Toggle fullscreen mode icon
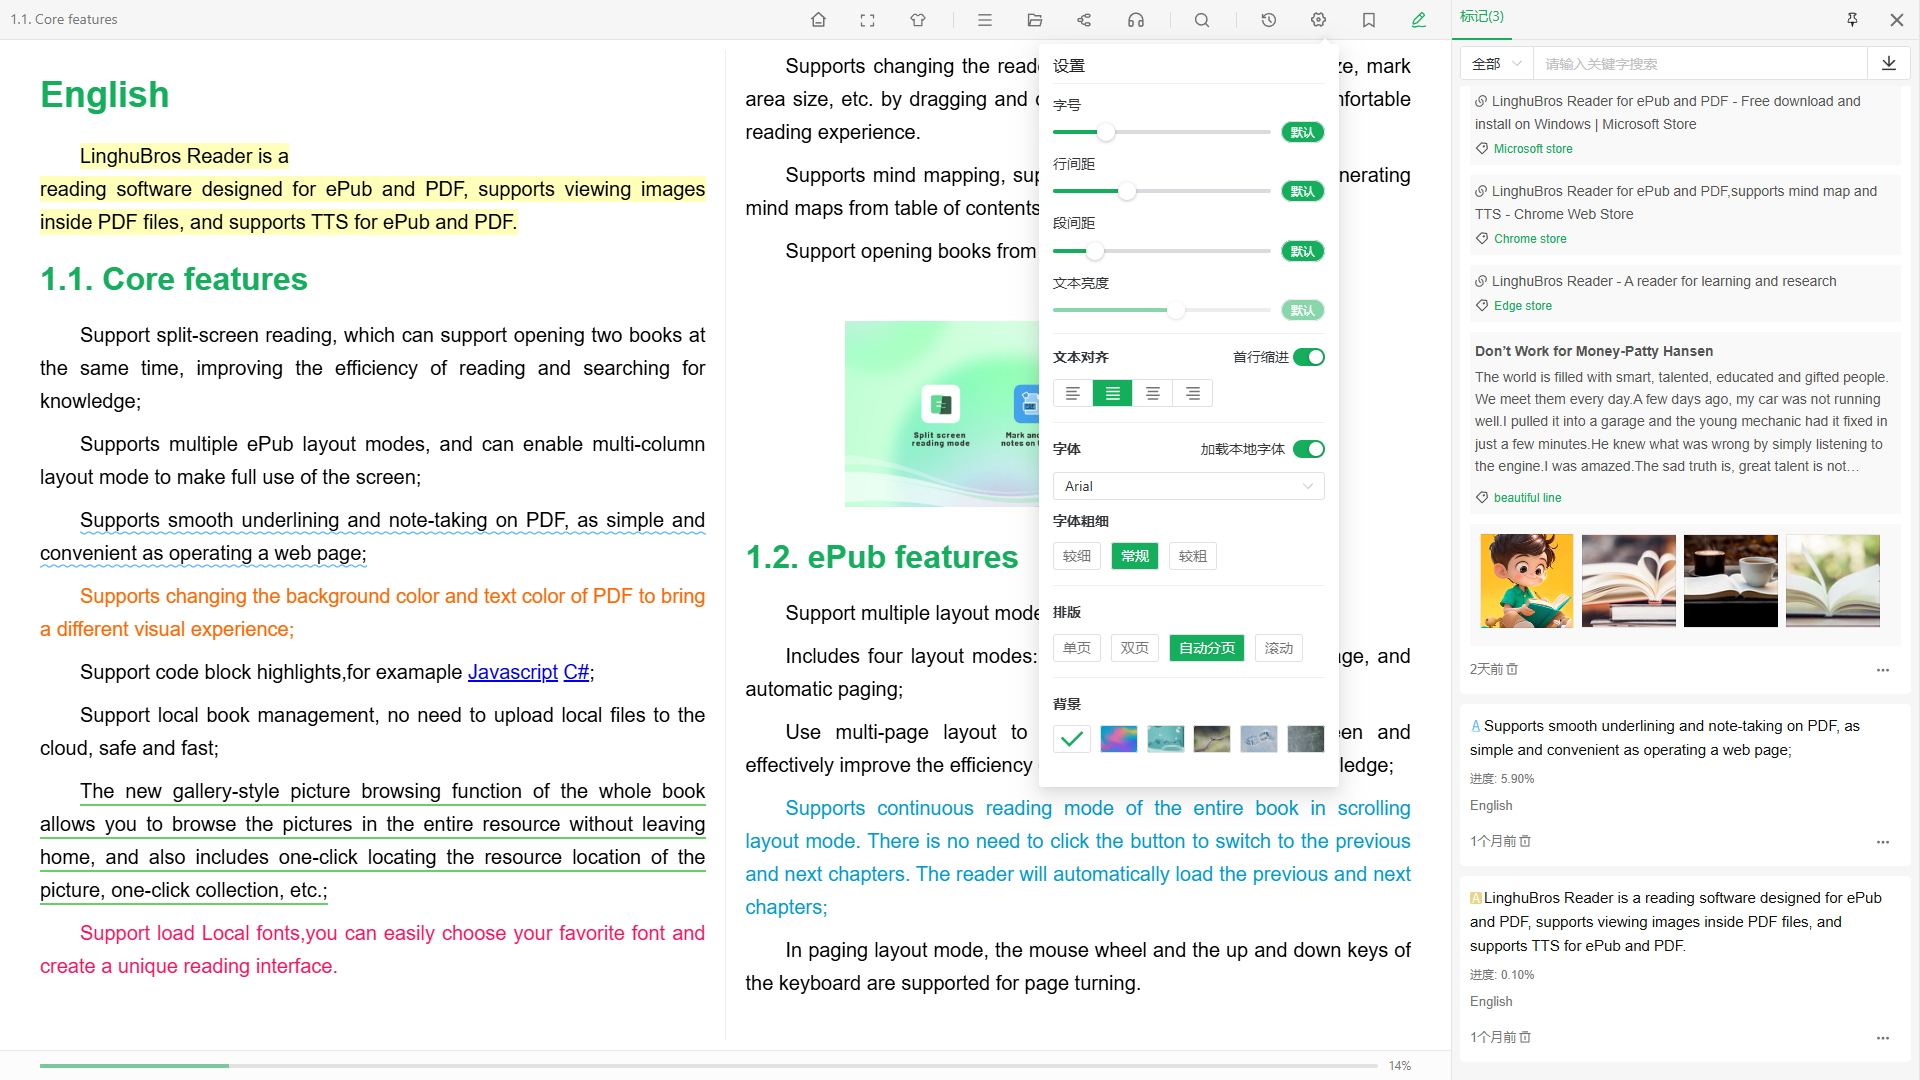The height and width of the screenshot is (1080, 1920). tap(867, 20)
